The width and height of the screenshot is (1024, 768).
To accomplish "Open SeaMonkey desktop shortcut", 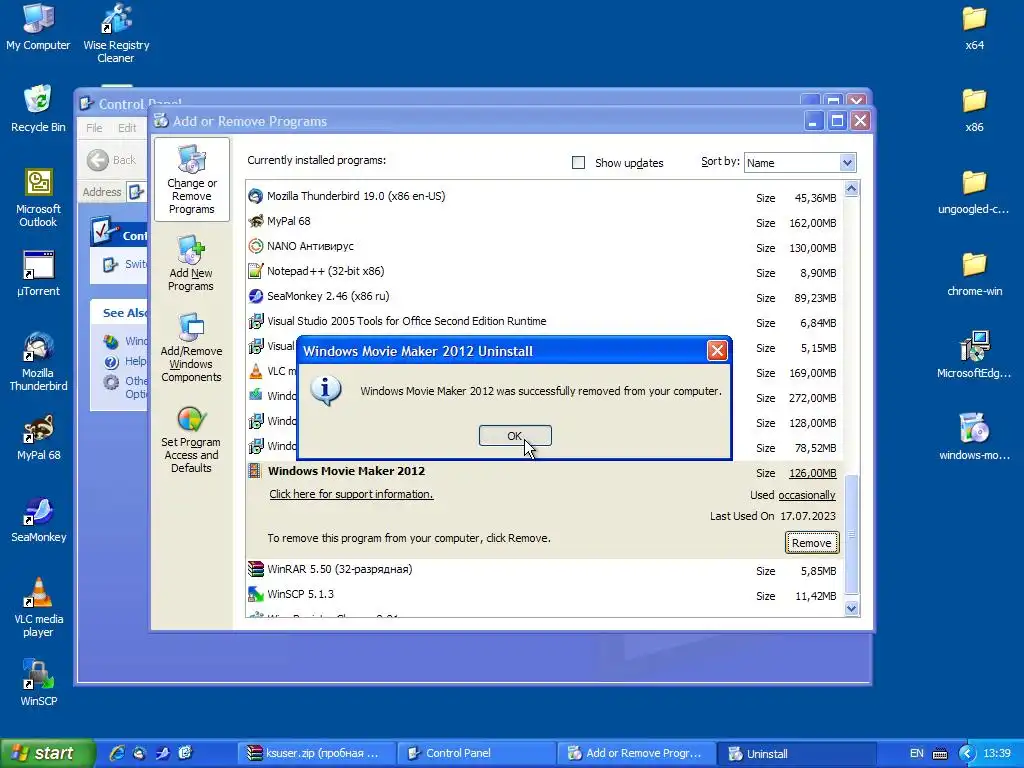I will [x=38, y=520].
